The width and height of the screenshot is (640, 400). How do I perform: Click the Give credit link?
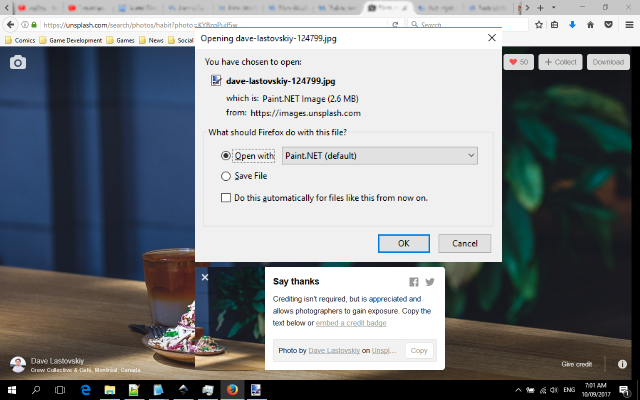576,364
